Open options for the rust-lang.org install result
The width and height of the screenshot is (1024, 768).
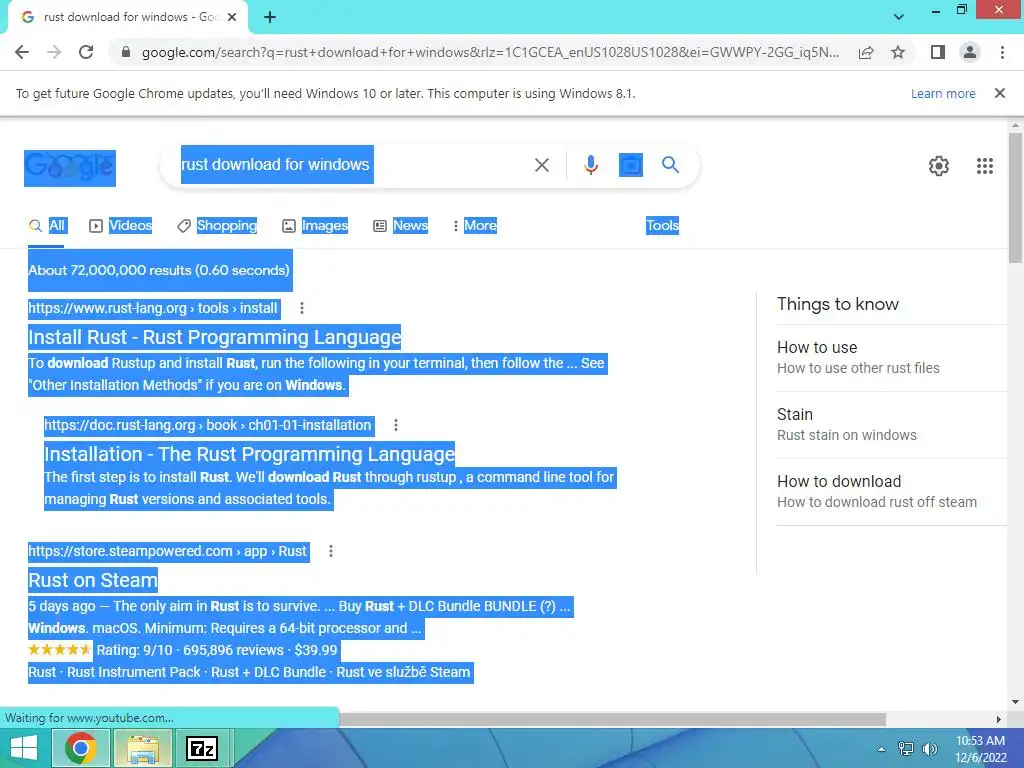302,308
